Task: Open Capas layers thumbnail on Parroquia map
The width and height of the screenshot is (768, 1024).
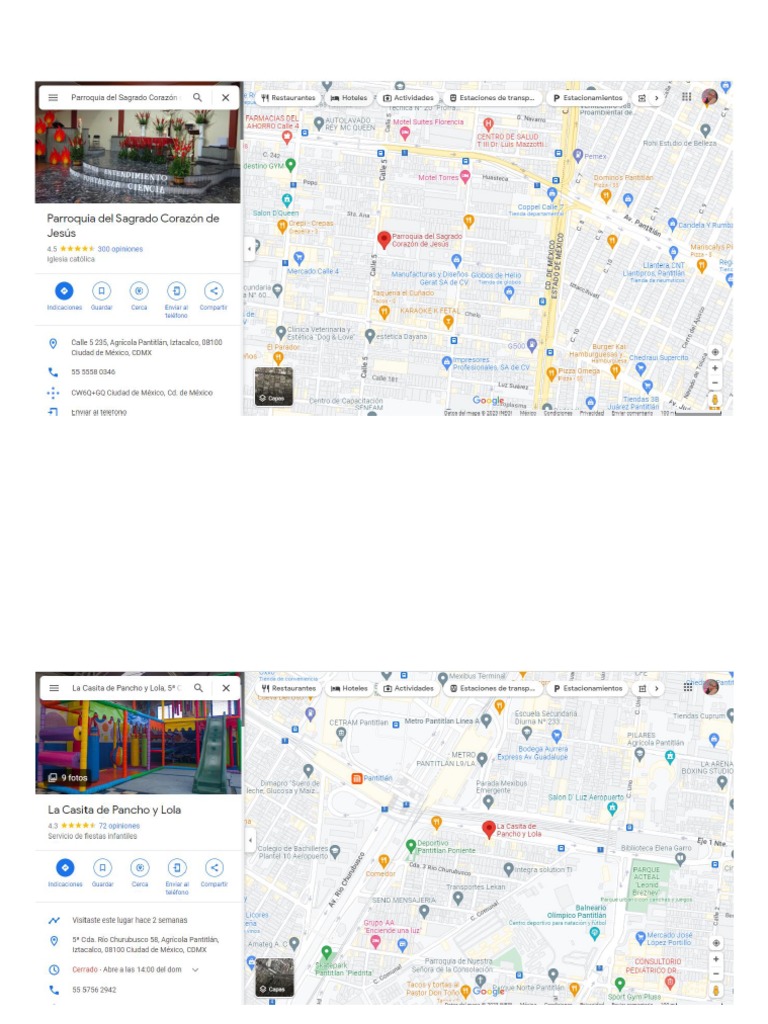Action: coord(274,386)
